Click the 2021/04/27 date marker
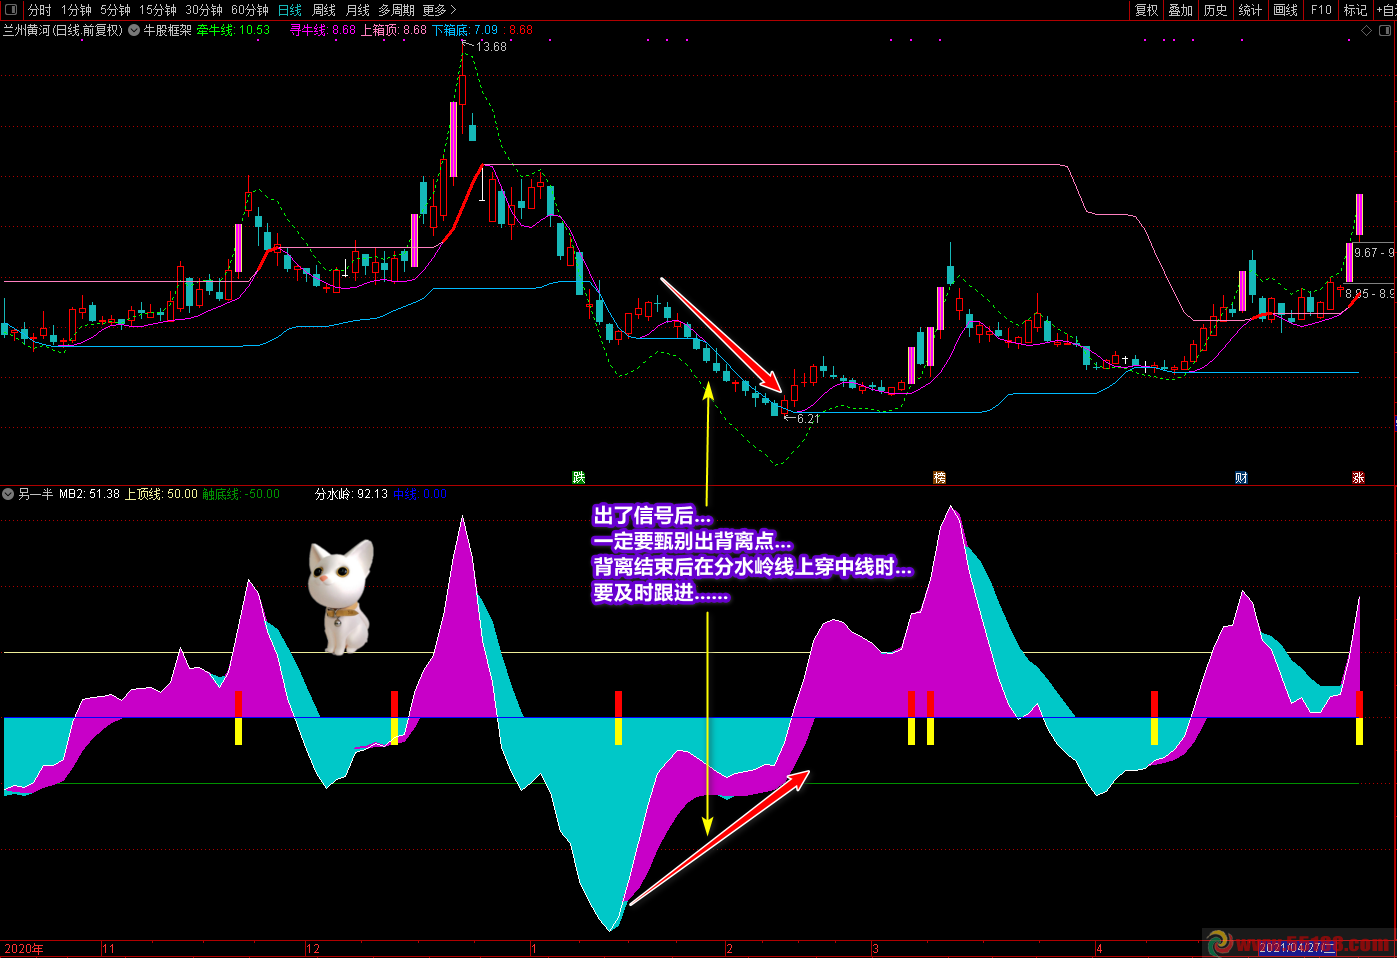This screenshot has height=958, width=1397. tap(1296, 948)
